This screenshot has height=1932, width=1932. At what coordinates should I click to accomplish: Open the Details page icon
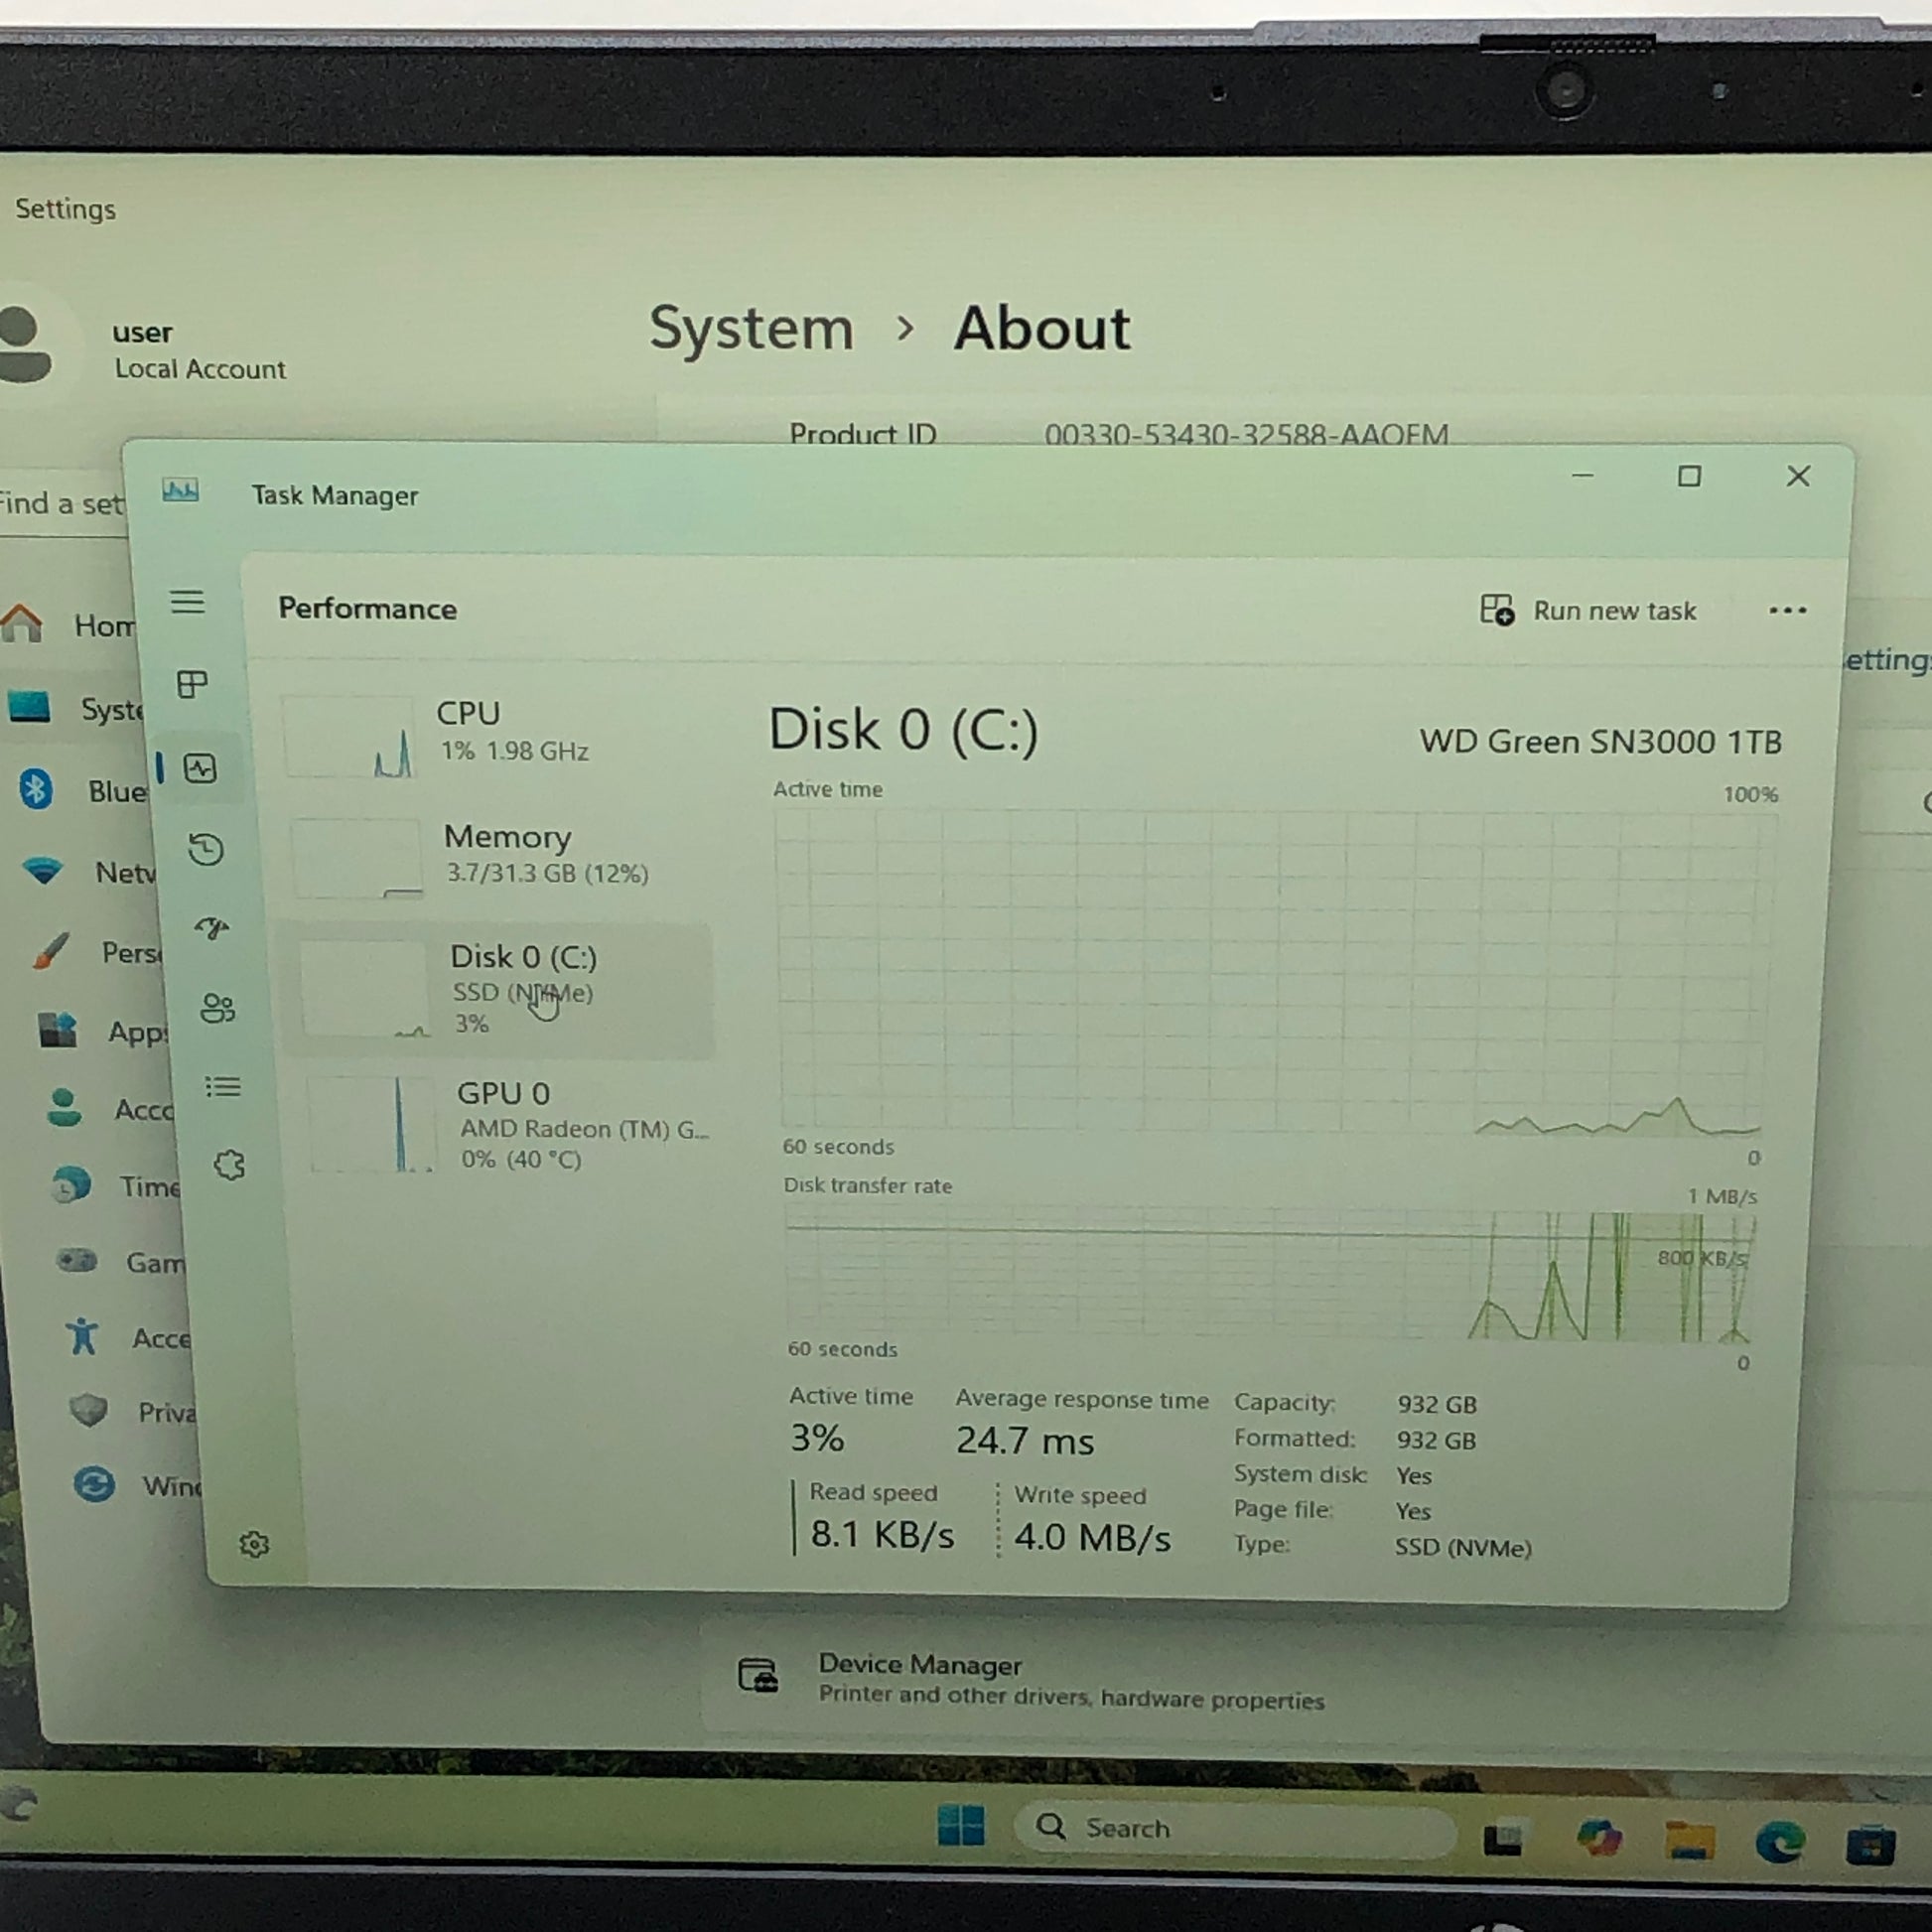[222, 1087]
